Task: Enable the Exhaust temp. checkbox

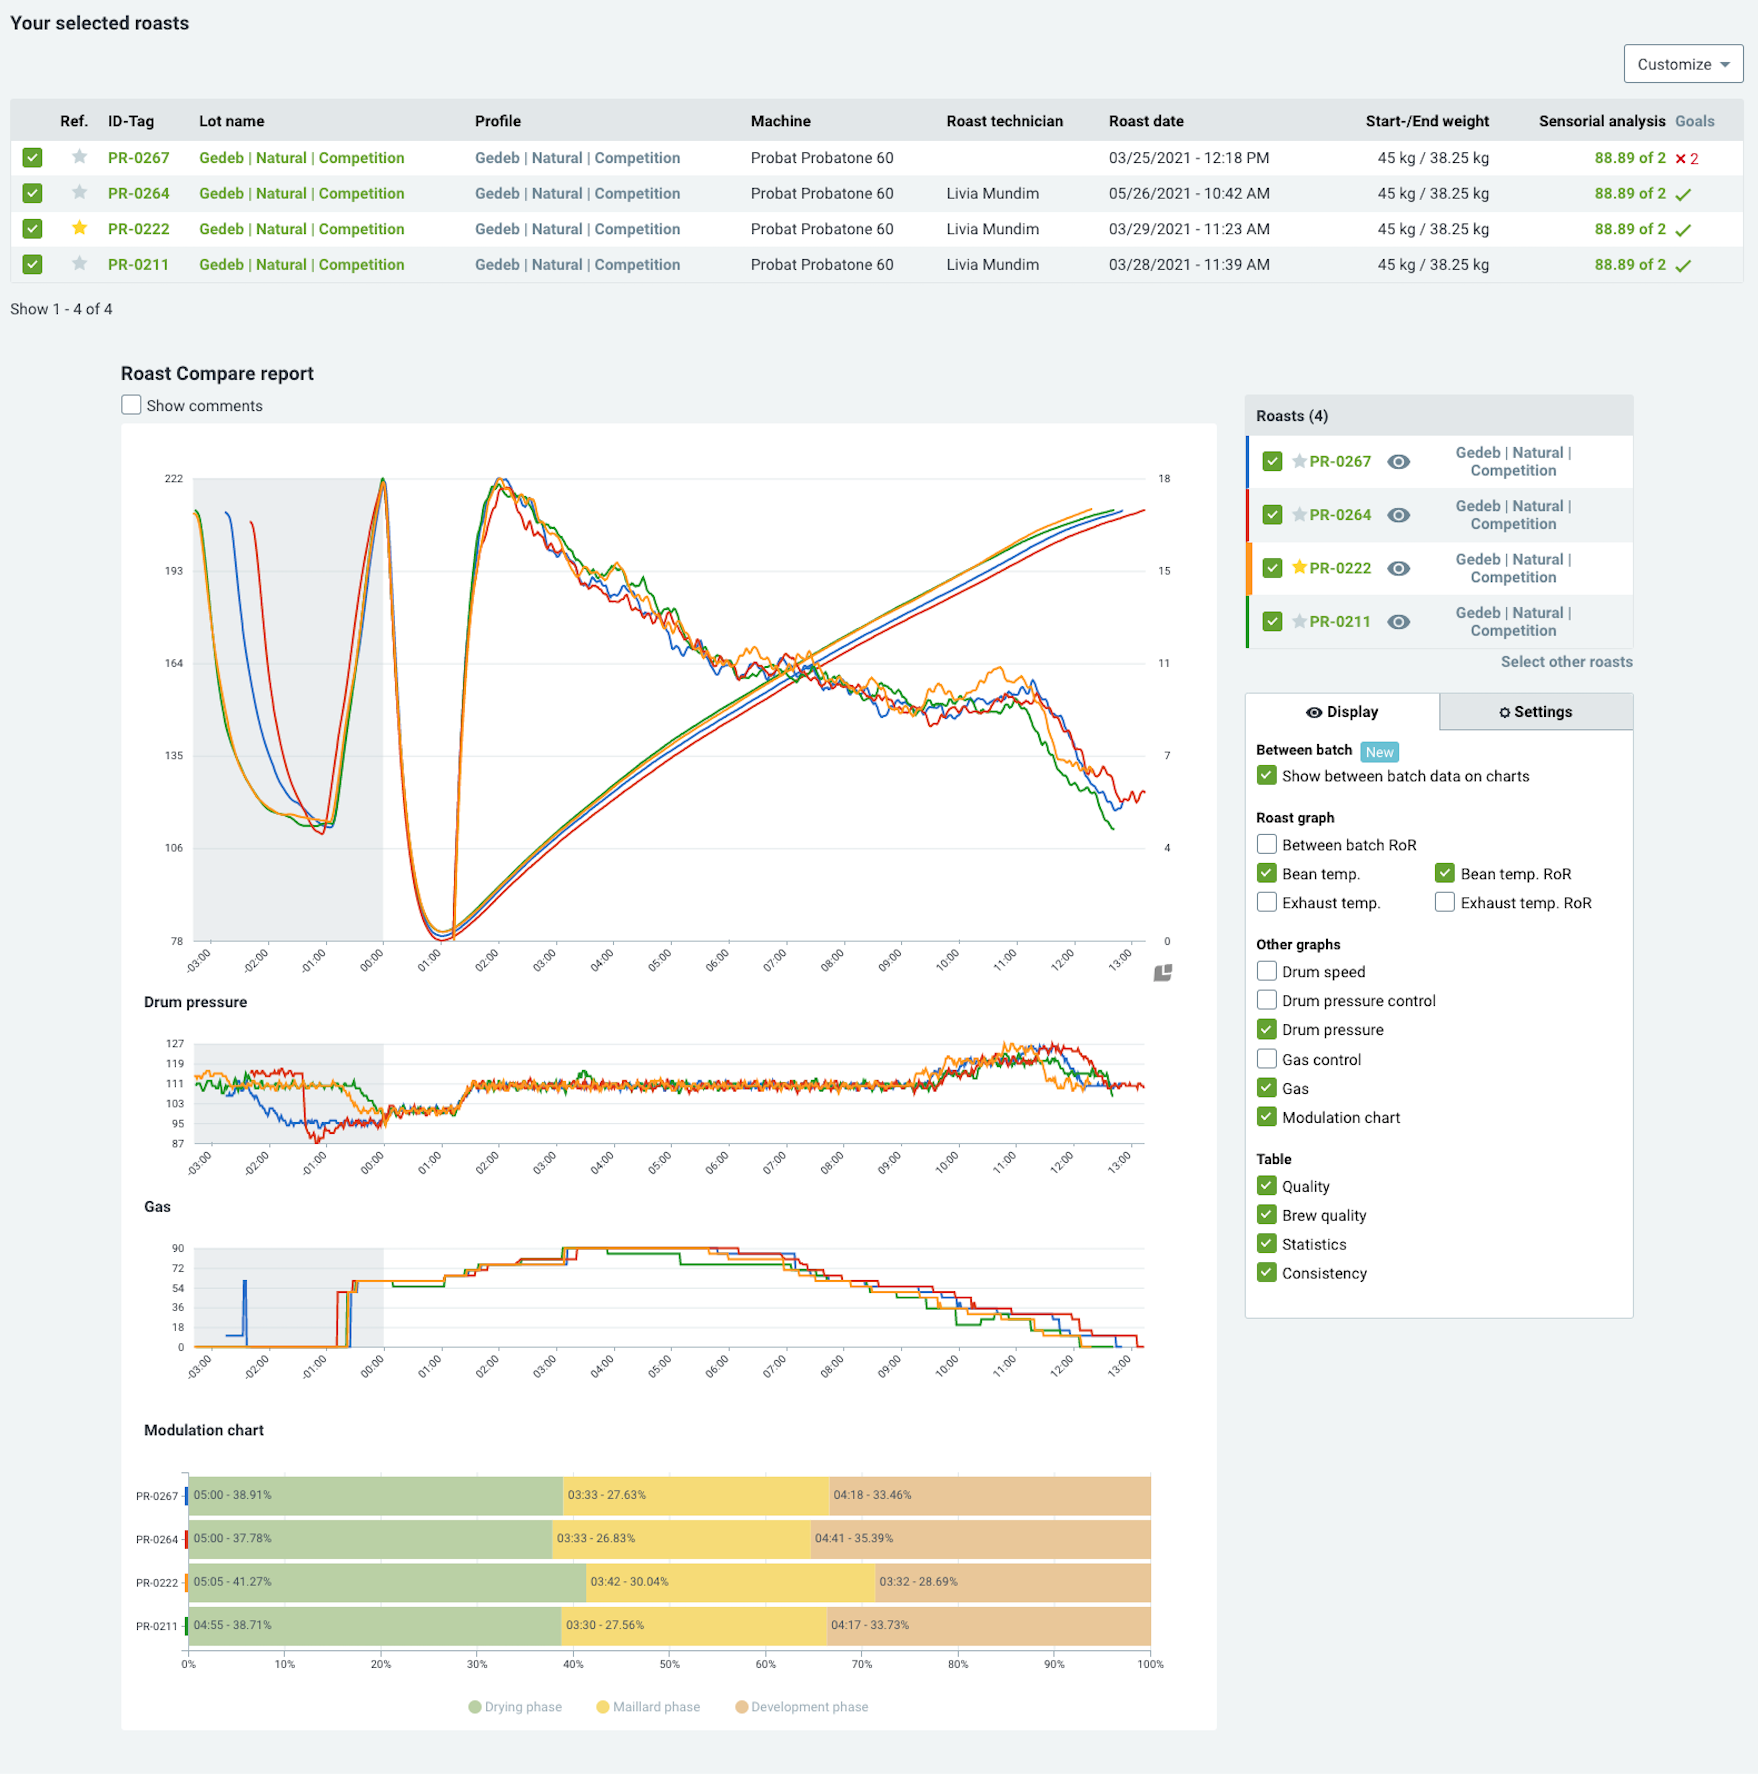Action: pyautogui.click(x=1267, y=902)
